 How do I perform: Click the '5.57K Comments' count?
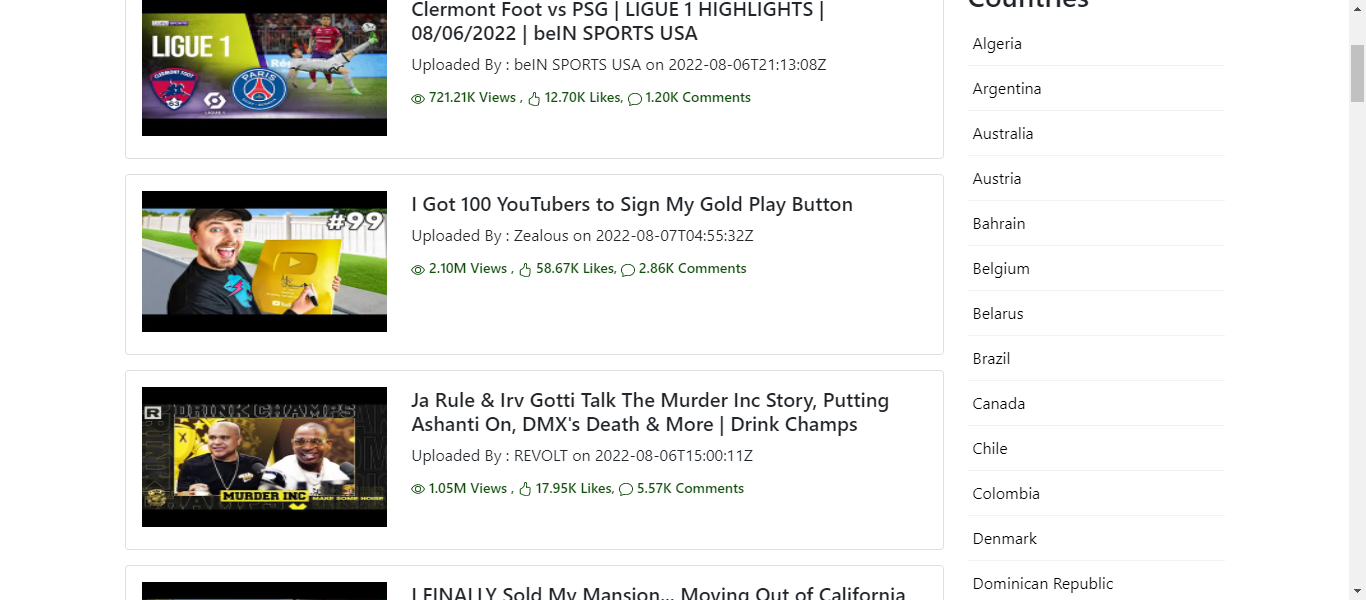[690, 489]
